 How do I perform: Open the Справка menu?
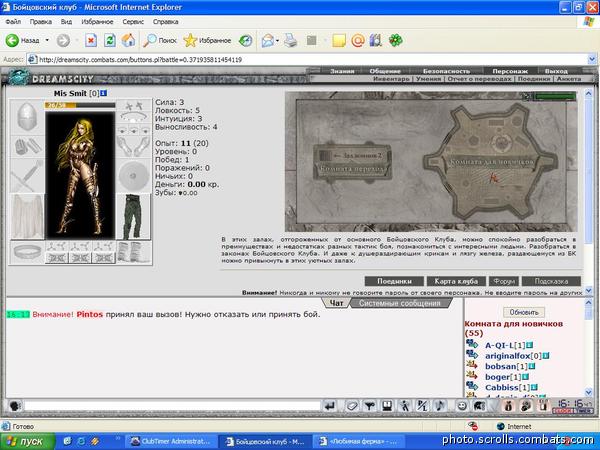(165, 22)
